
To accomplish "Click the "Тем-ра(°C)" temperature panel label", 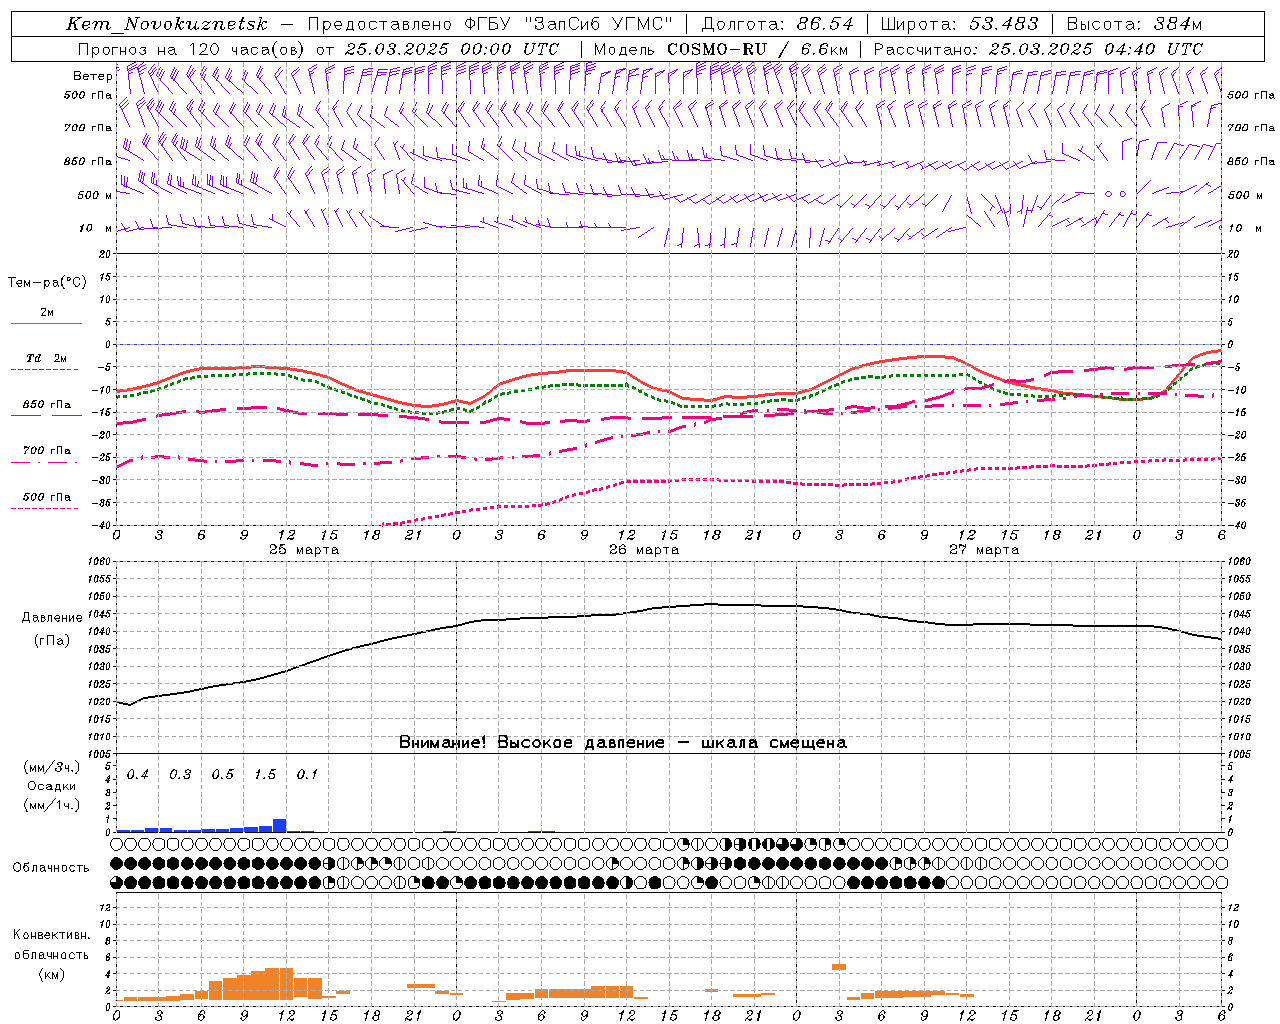I will 47,283.
